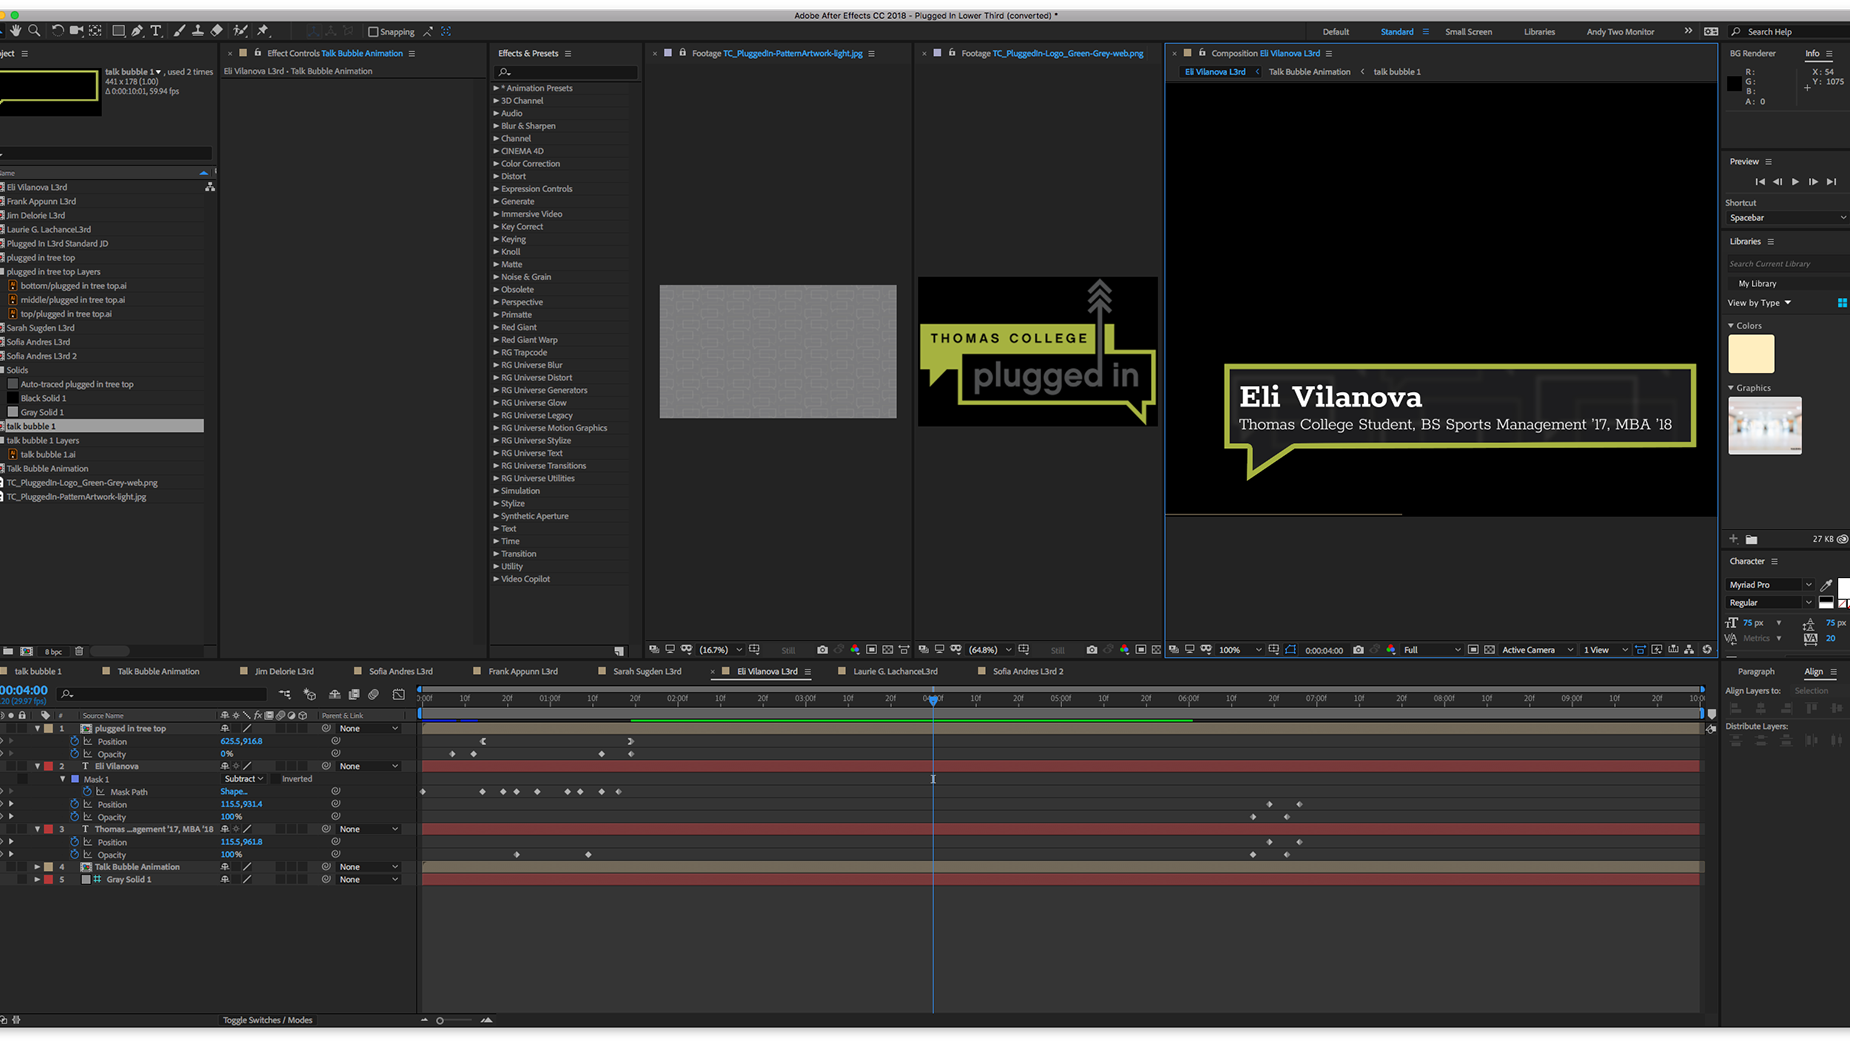Toggle the Opacity stopwatch for plugged in tree top
The image size is (1850, 1043).
75,754
